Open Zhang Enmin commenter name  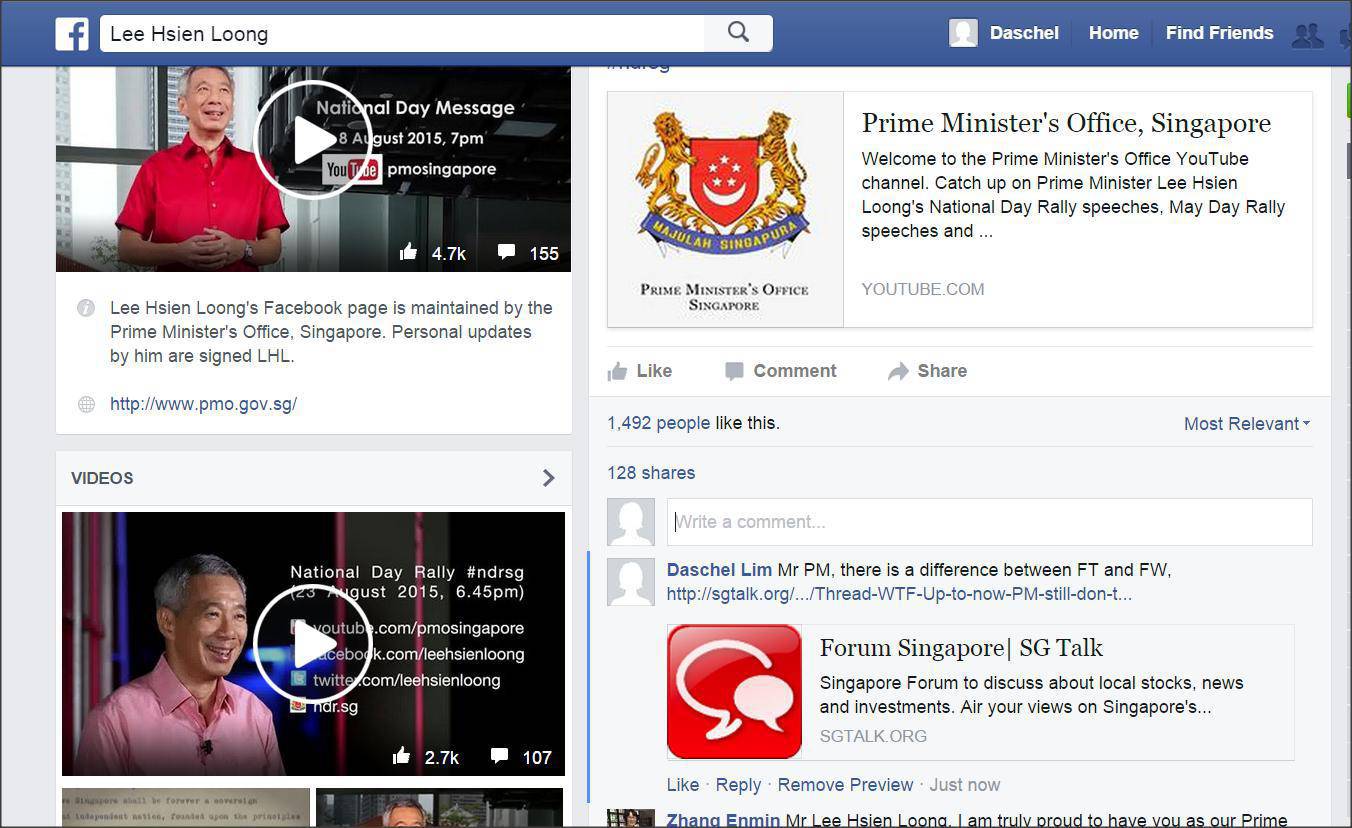(x=723, y=820)
